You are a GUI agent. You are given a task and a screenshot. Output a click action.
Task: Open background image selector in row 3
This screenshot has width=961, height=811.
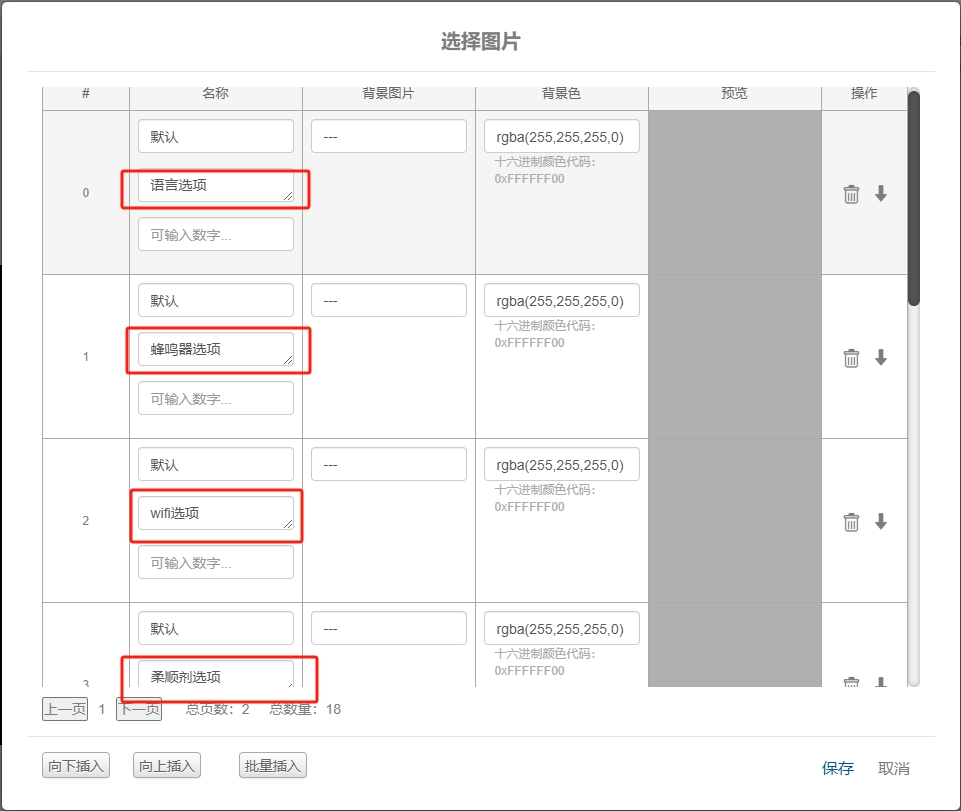389,628
